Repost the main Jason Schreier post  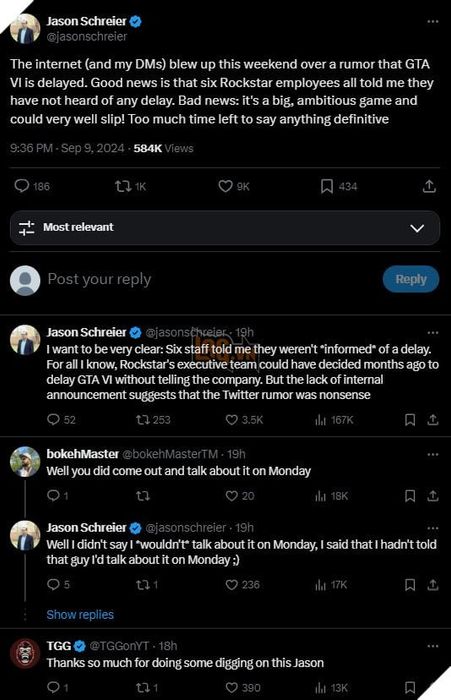point(121,186)
